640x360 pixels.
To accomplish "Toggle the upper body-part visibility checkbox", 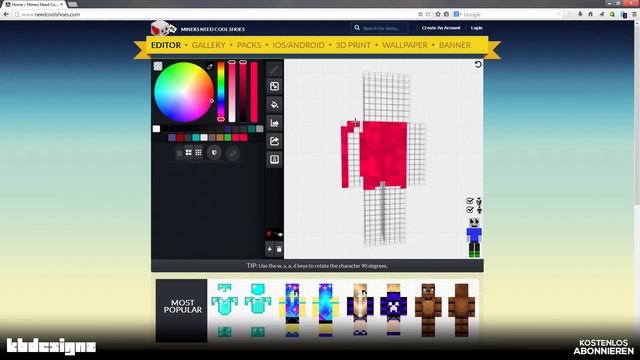I will click(x=470, y=201).
